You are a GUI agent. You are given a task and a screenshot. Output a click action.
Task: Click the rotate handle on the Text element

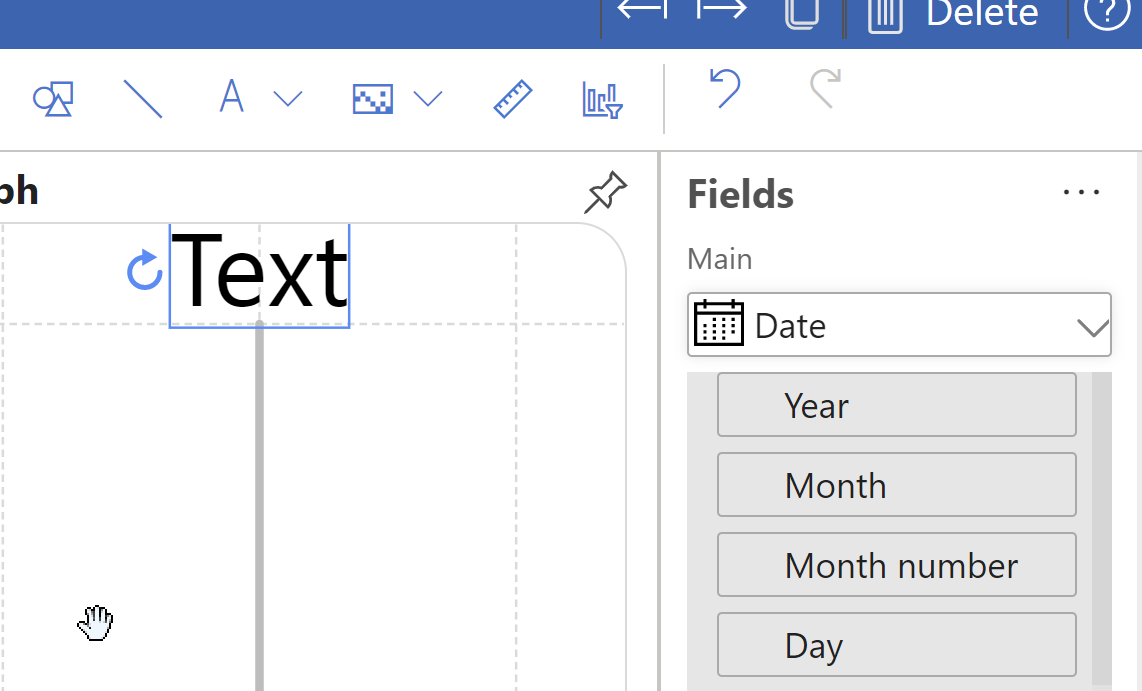144,271
